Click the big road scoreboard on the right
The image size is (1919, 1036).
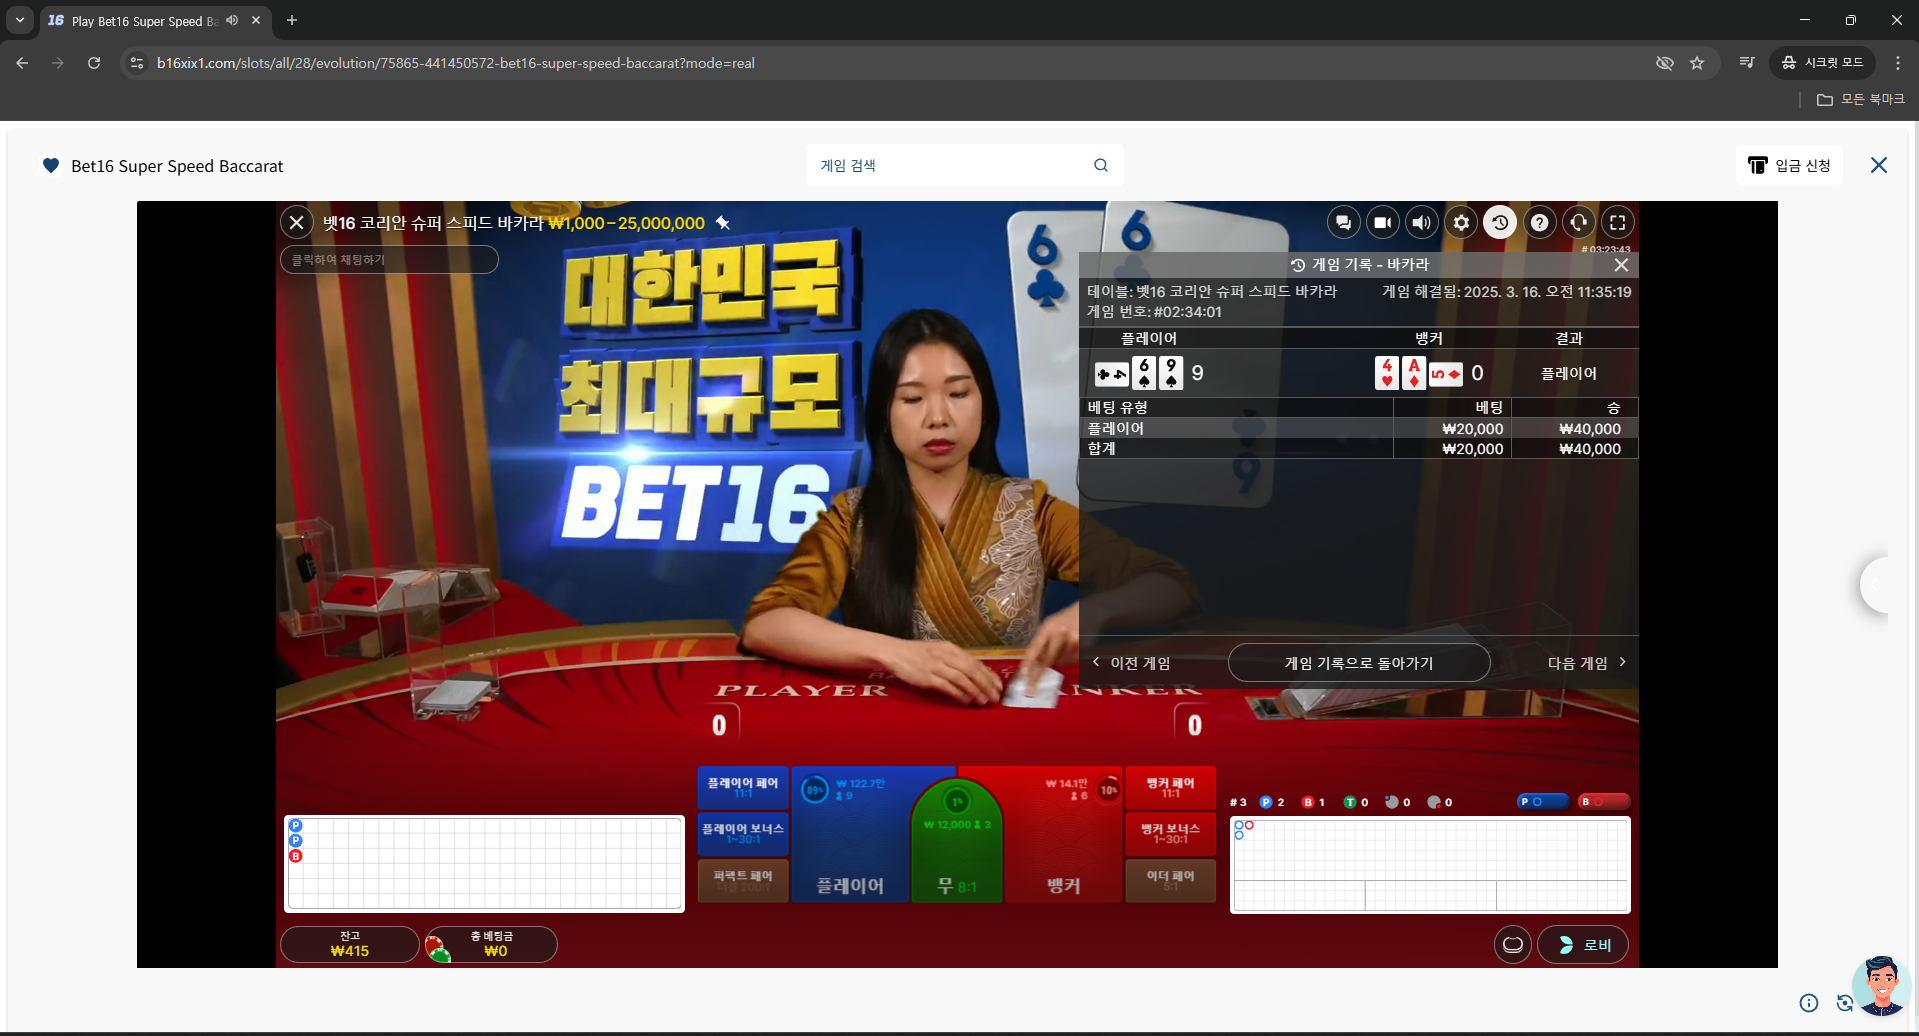tap(1430, 865)
